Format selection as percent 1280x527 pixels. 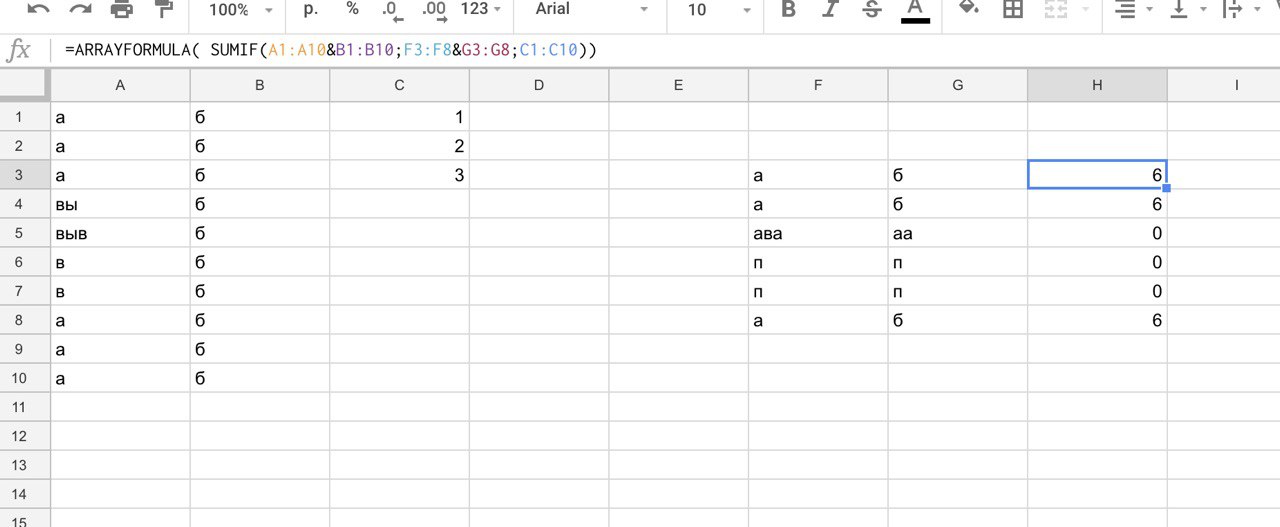coord(352,9)
